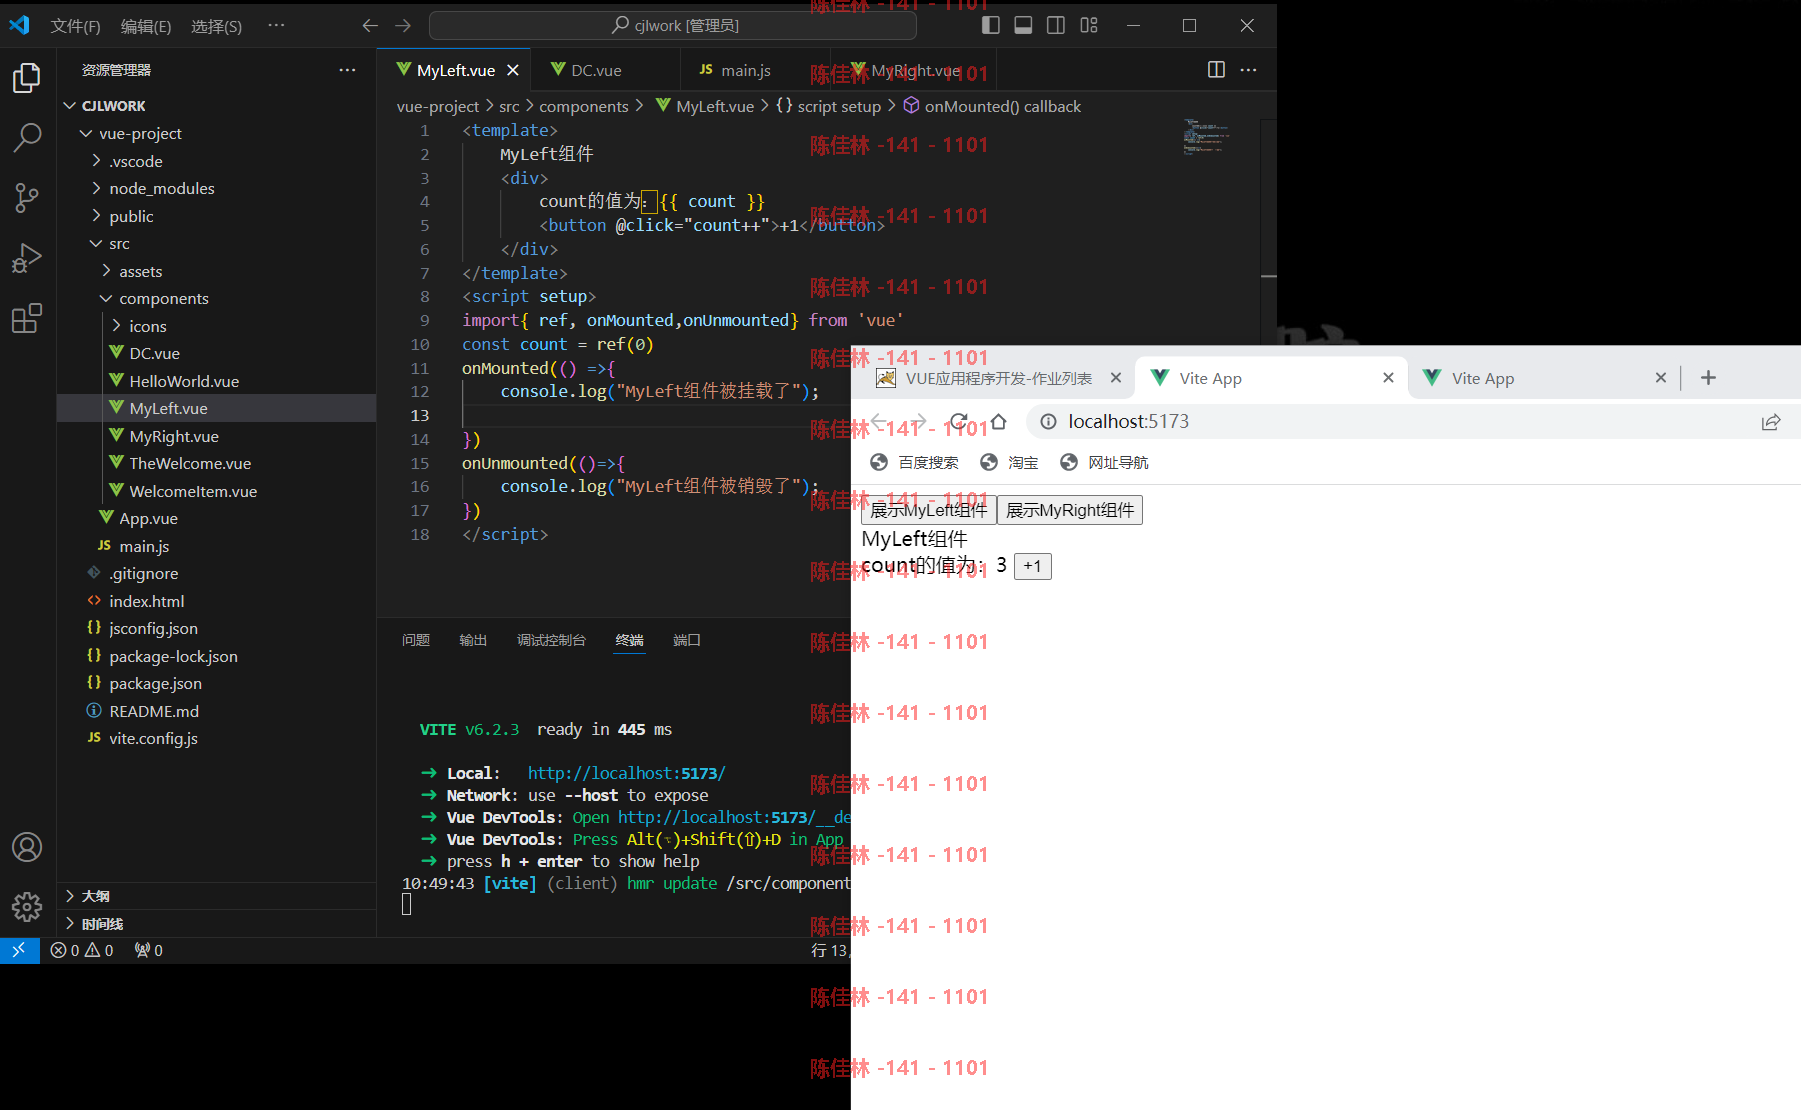Collapse the components folder
Screen dimensions: 1801x1110
[x=216, y=298]
